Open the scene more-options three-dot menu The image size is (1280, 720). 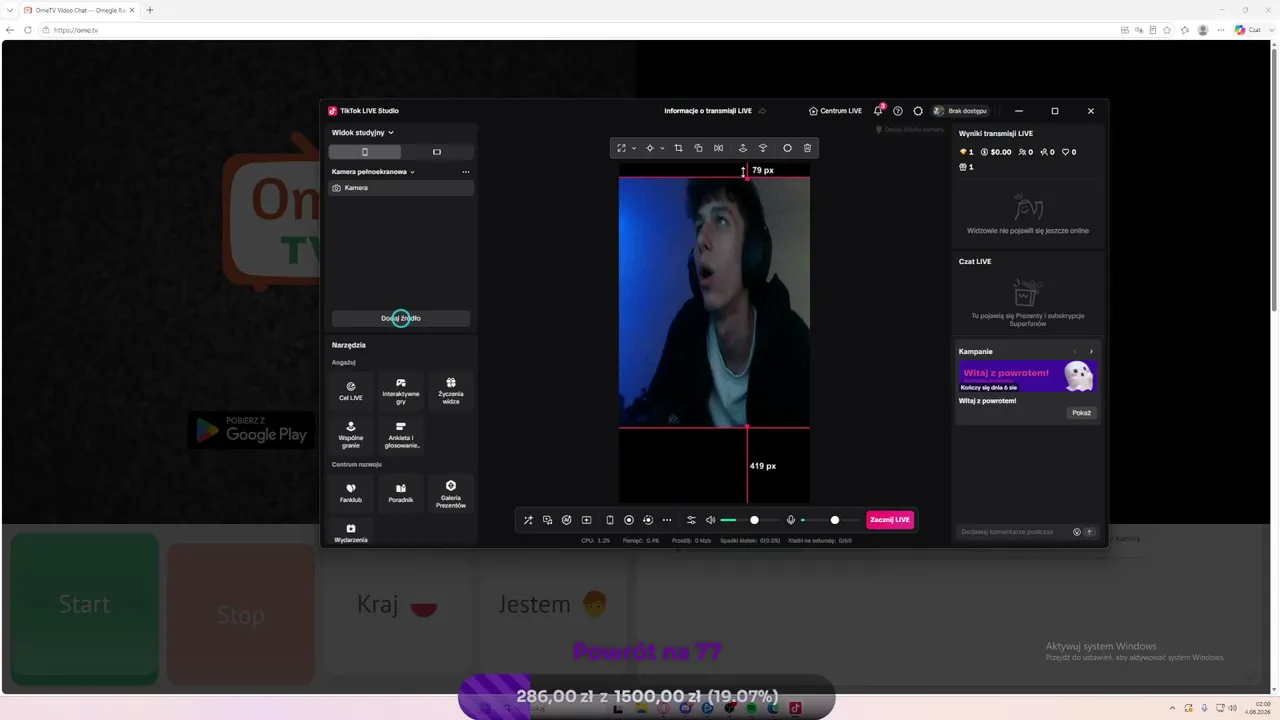coord(465,172)
